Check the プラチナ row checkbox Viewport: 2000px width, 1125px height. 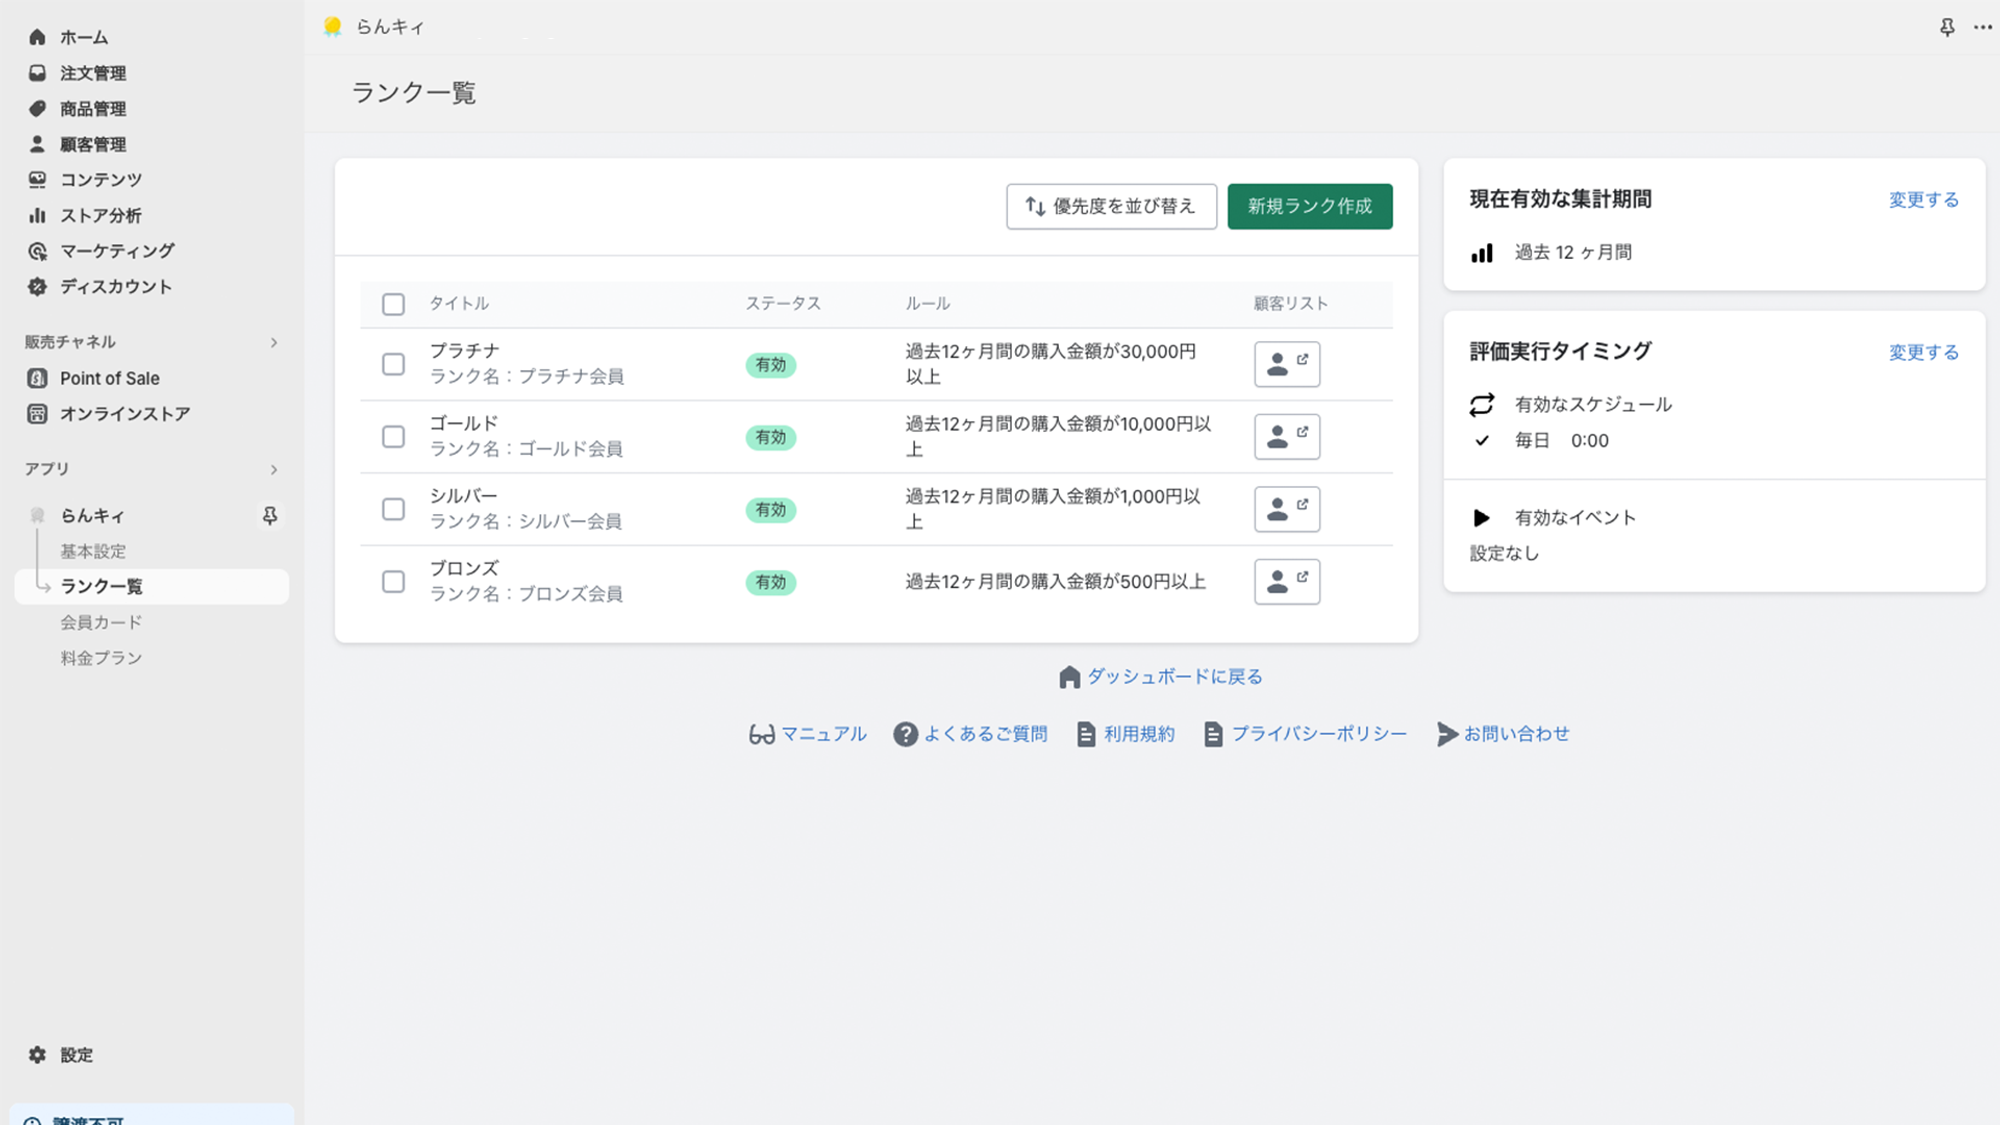pos(393,364)
